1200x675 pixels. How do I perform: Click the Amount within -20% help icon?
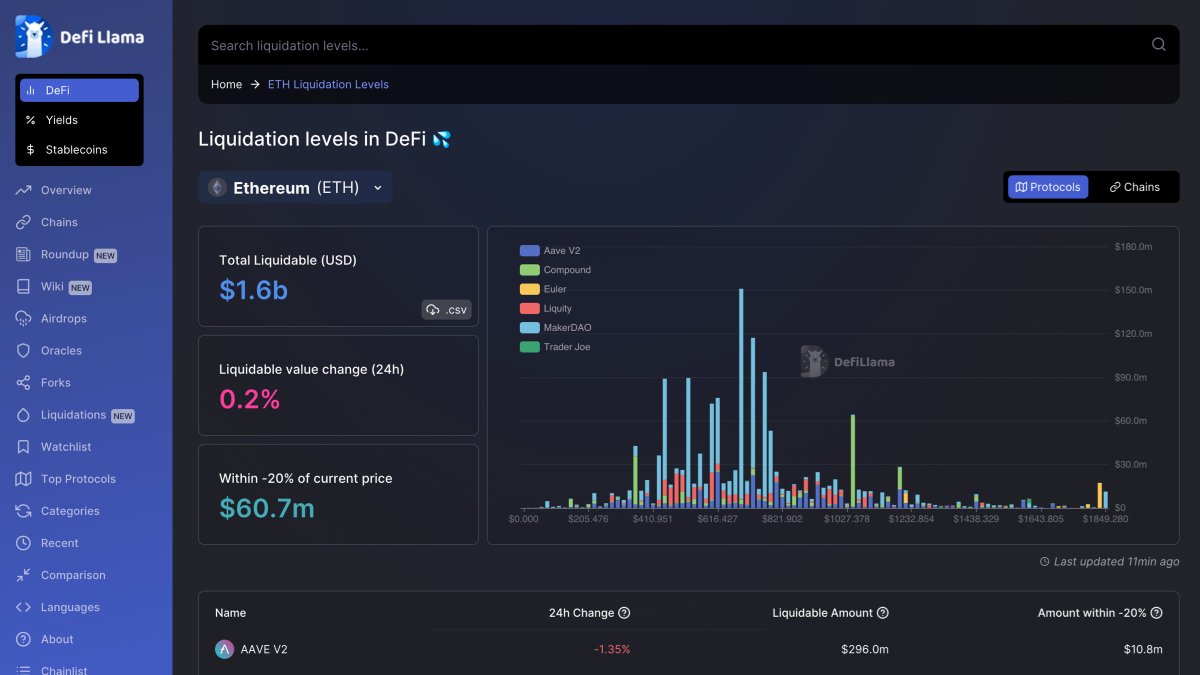click(1157, 613)
